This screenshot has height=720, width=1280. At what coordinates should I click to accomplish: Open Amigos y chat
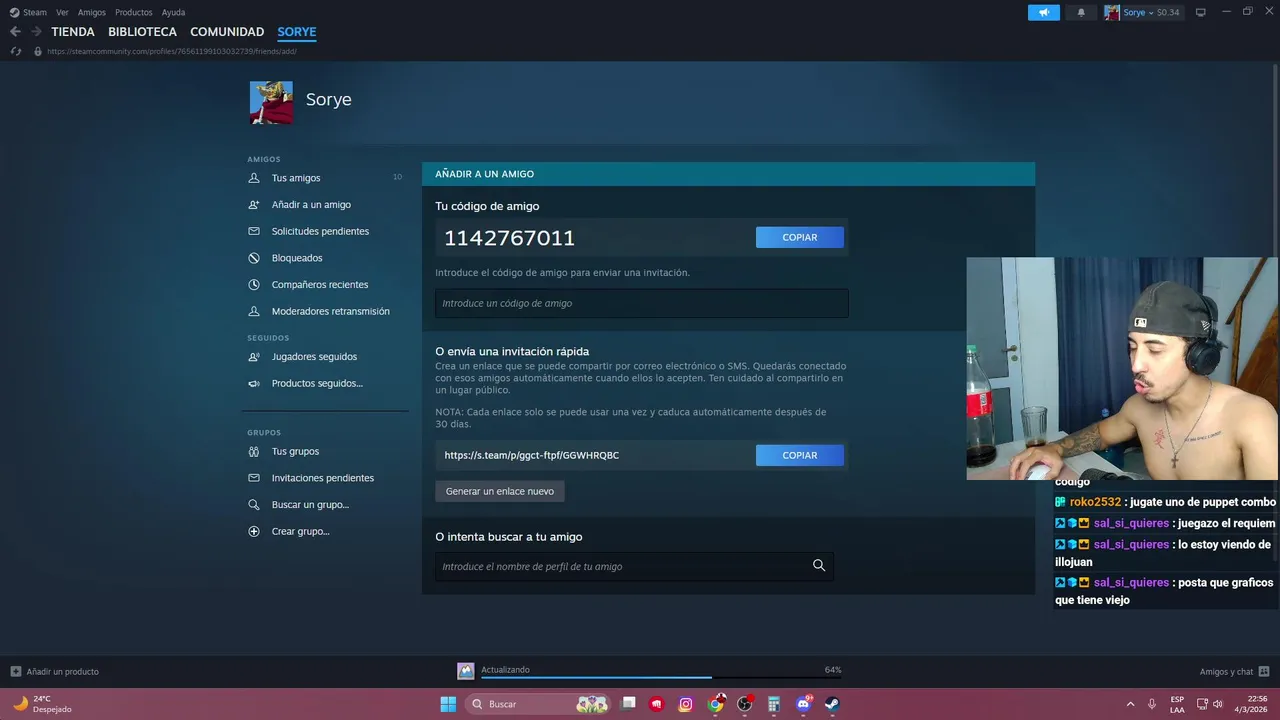pos(1235,671)
